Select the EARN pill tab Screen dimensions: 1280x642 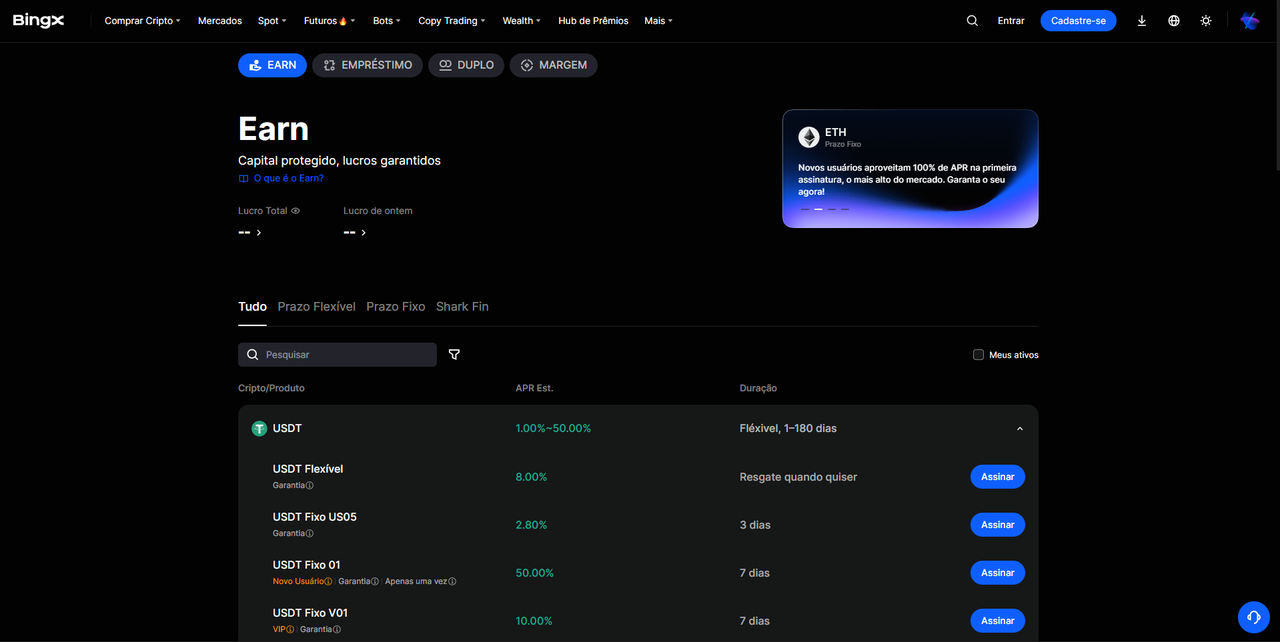pos(272,65)
